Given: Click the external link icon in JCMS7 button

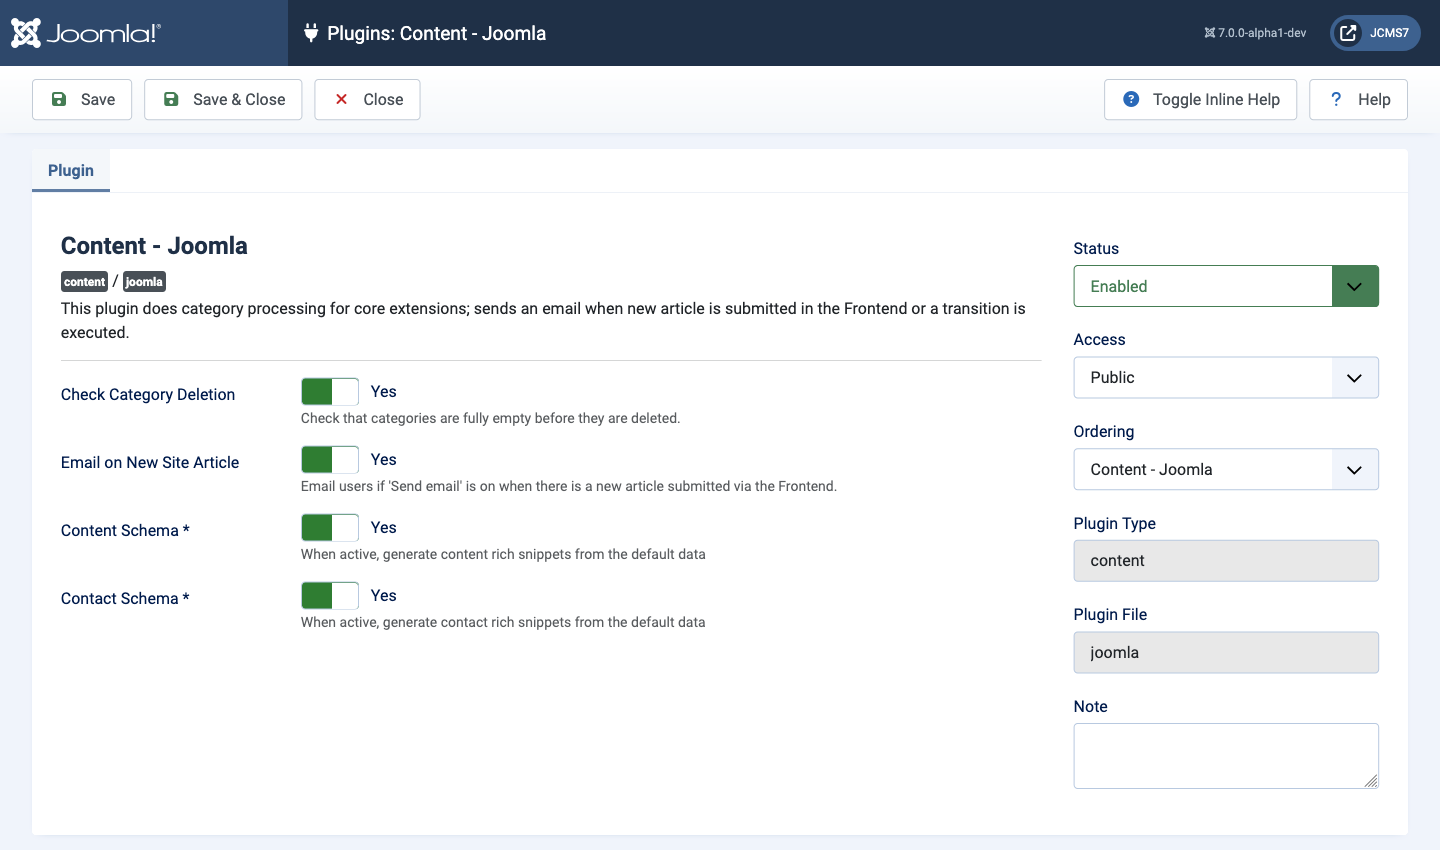Looking at the screenshot, I should (1348, 33).
